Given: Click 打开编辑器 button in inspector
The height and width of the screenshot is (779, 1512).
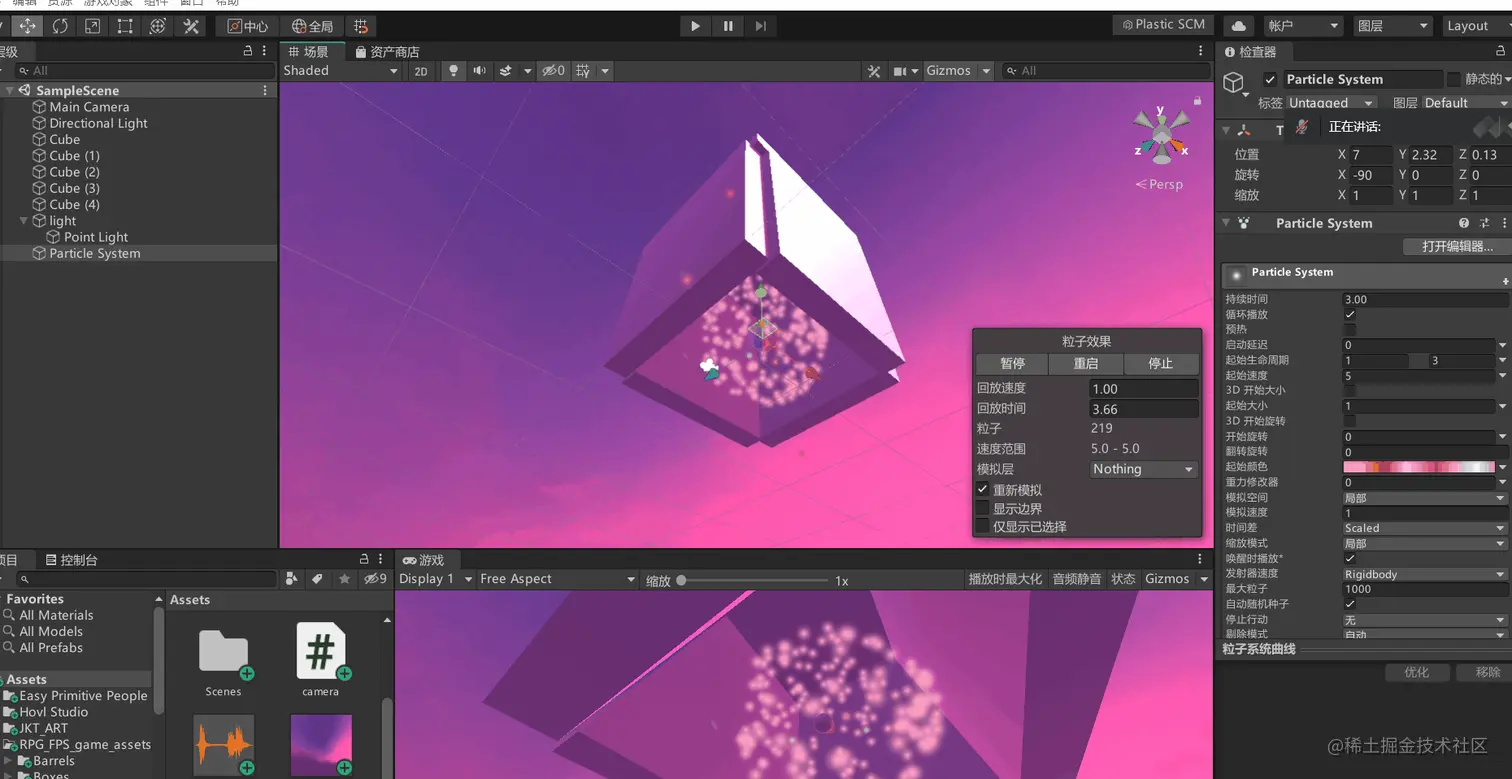Looking at the screenshot, I should [1457, 246].
